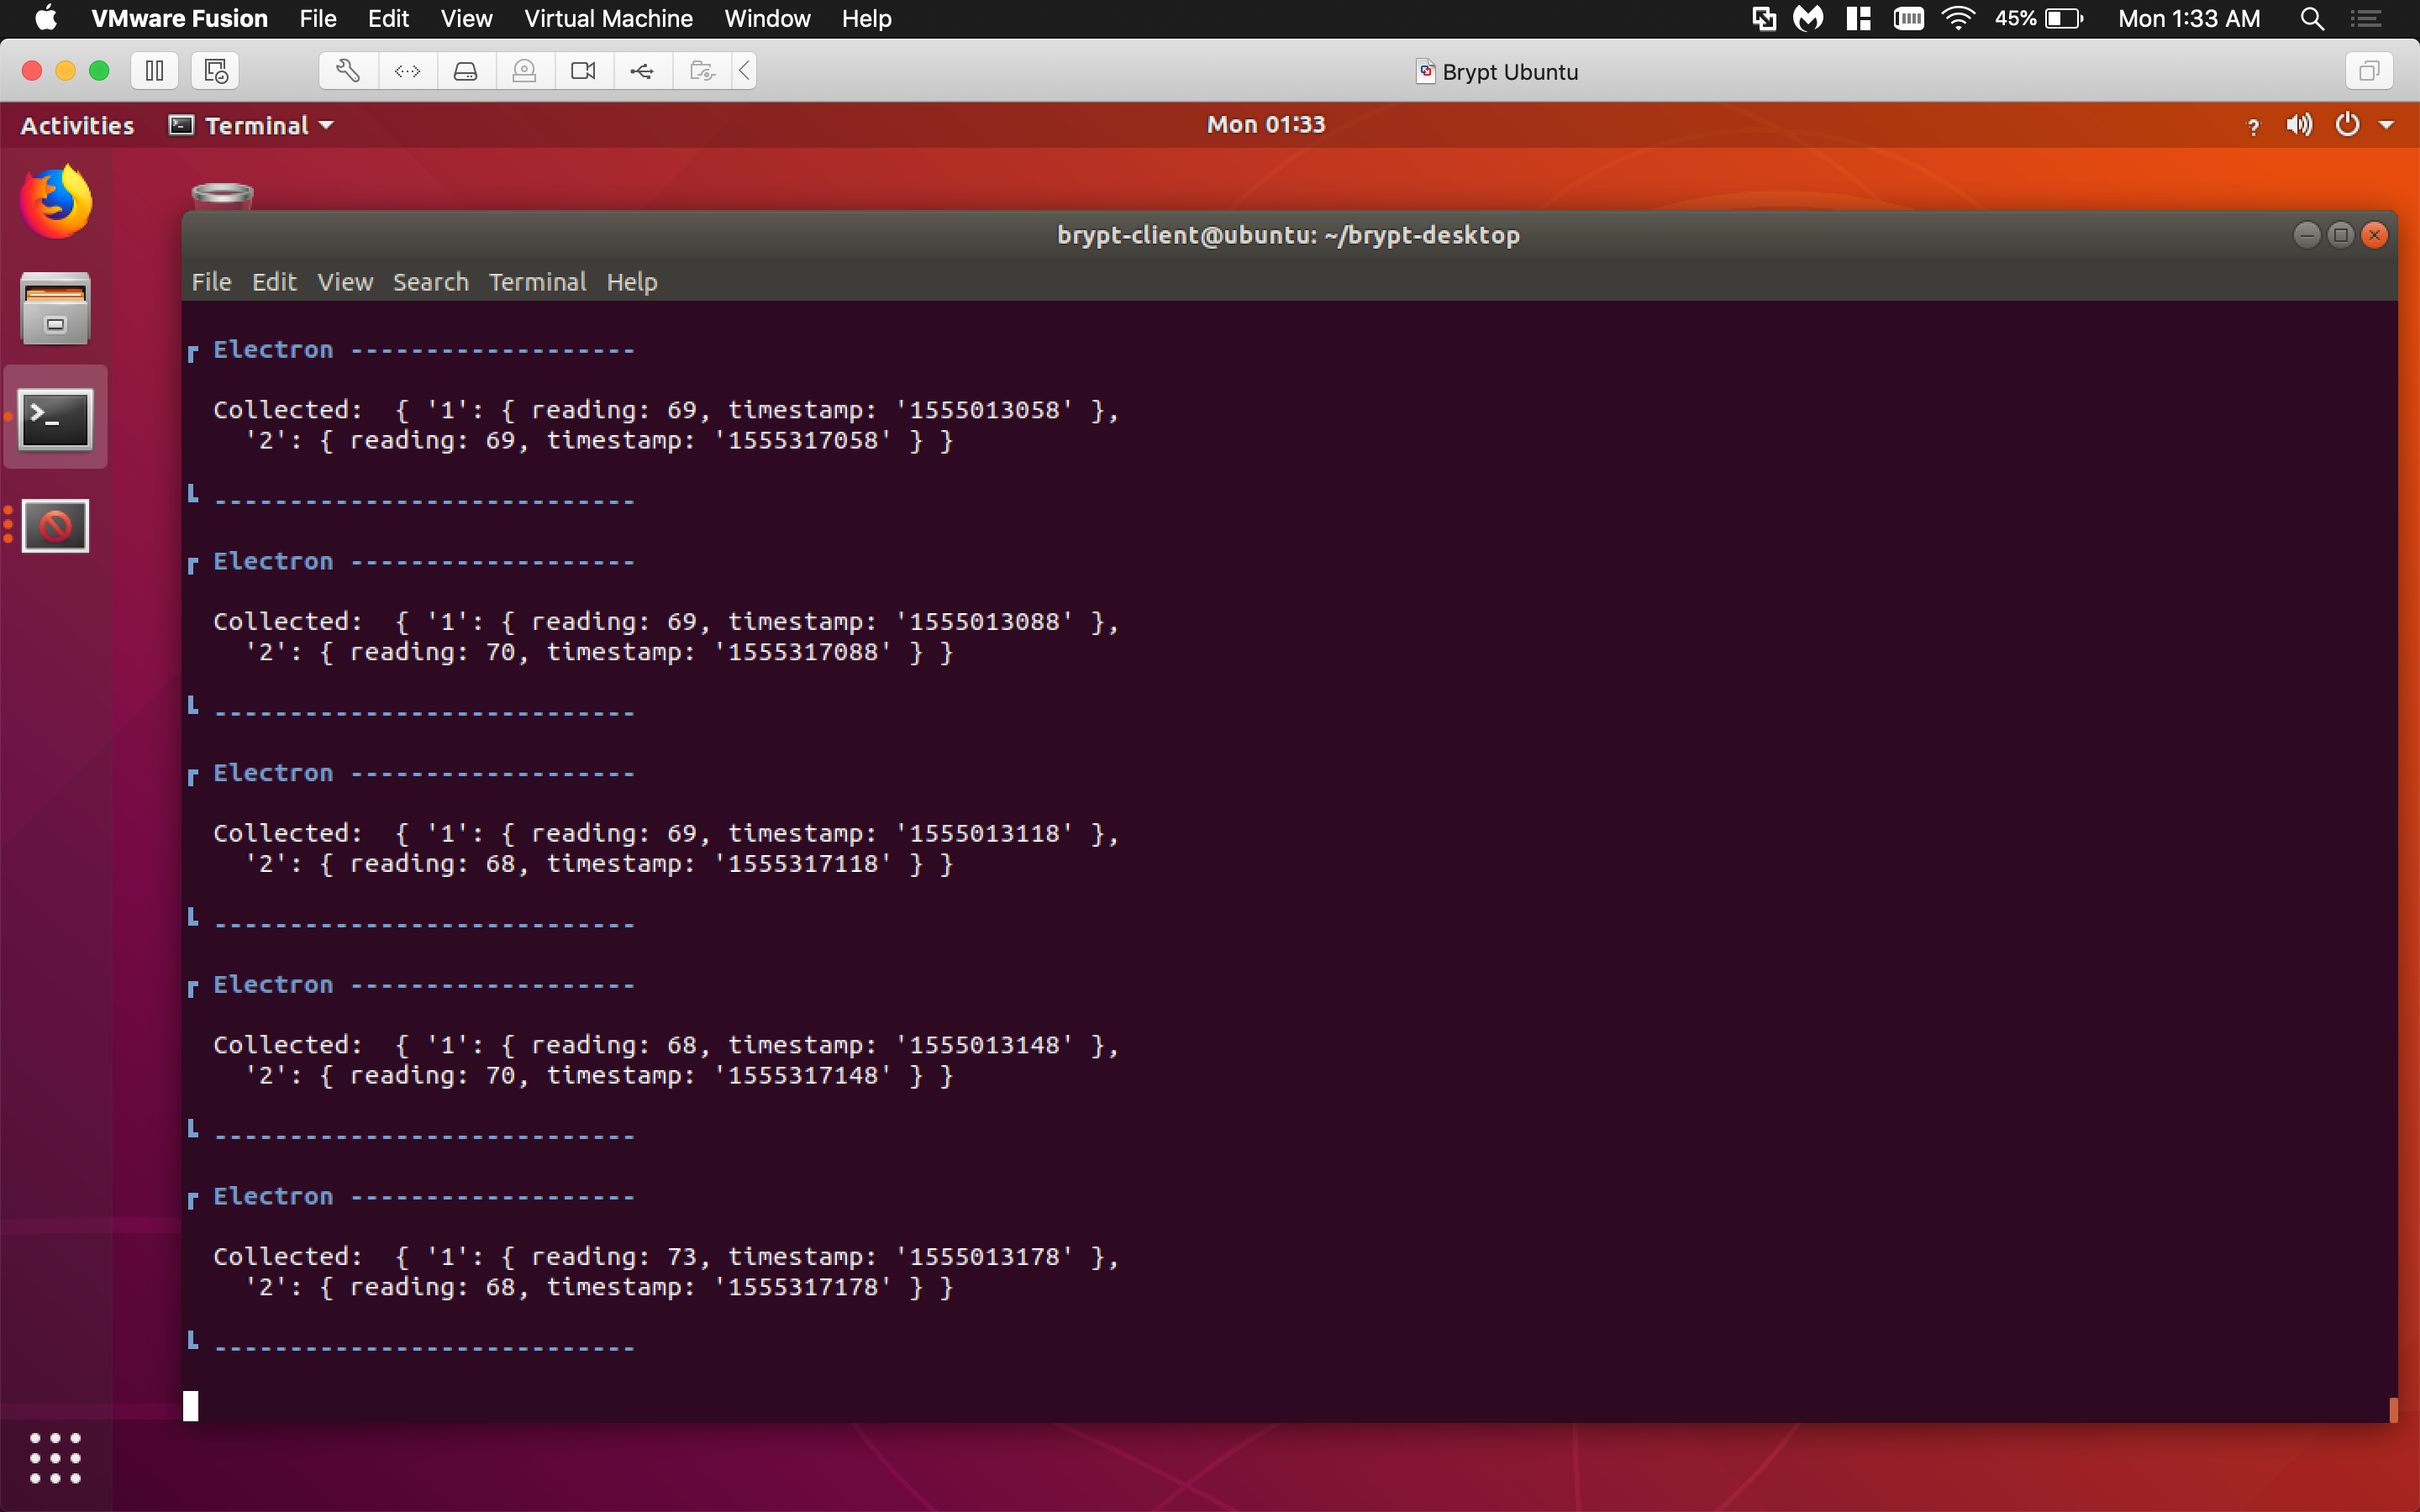Open the Files app in dock

56,309
